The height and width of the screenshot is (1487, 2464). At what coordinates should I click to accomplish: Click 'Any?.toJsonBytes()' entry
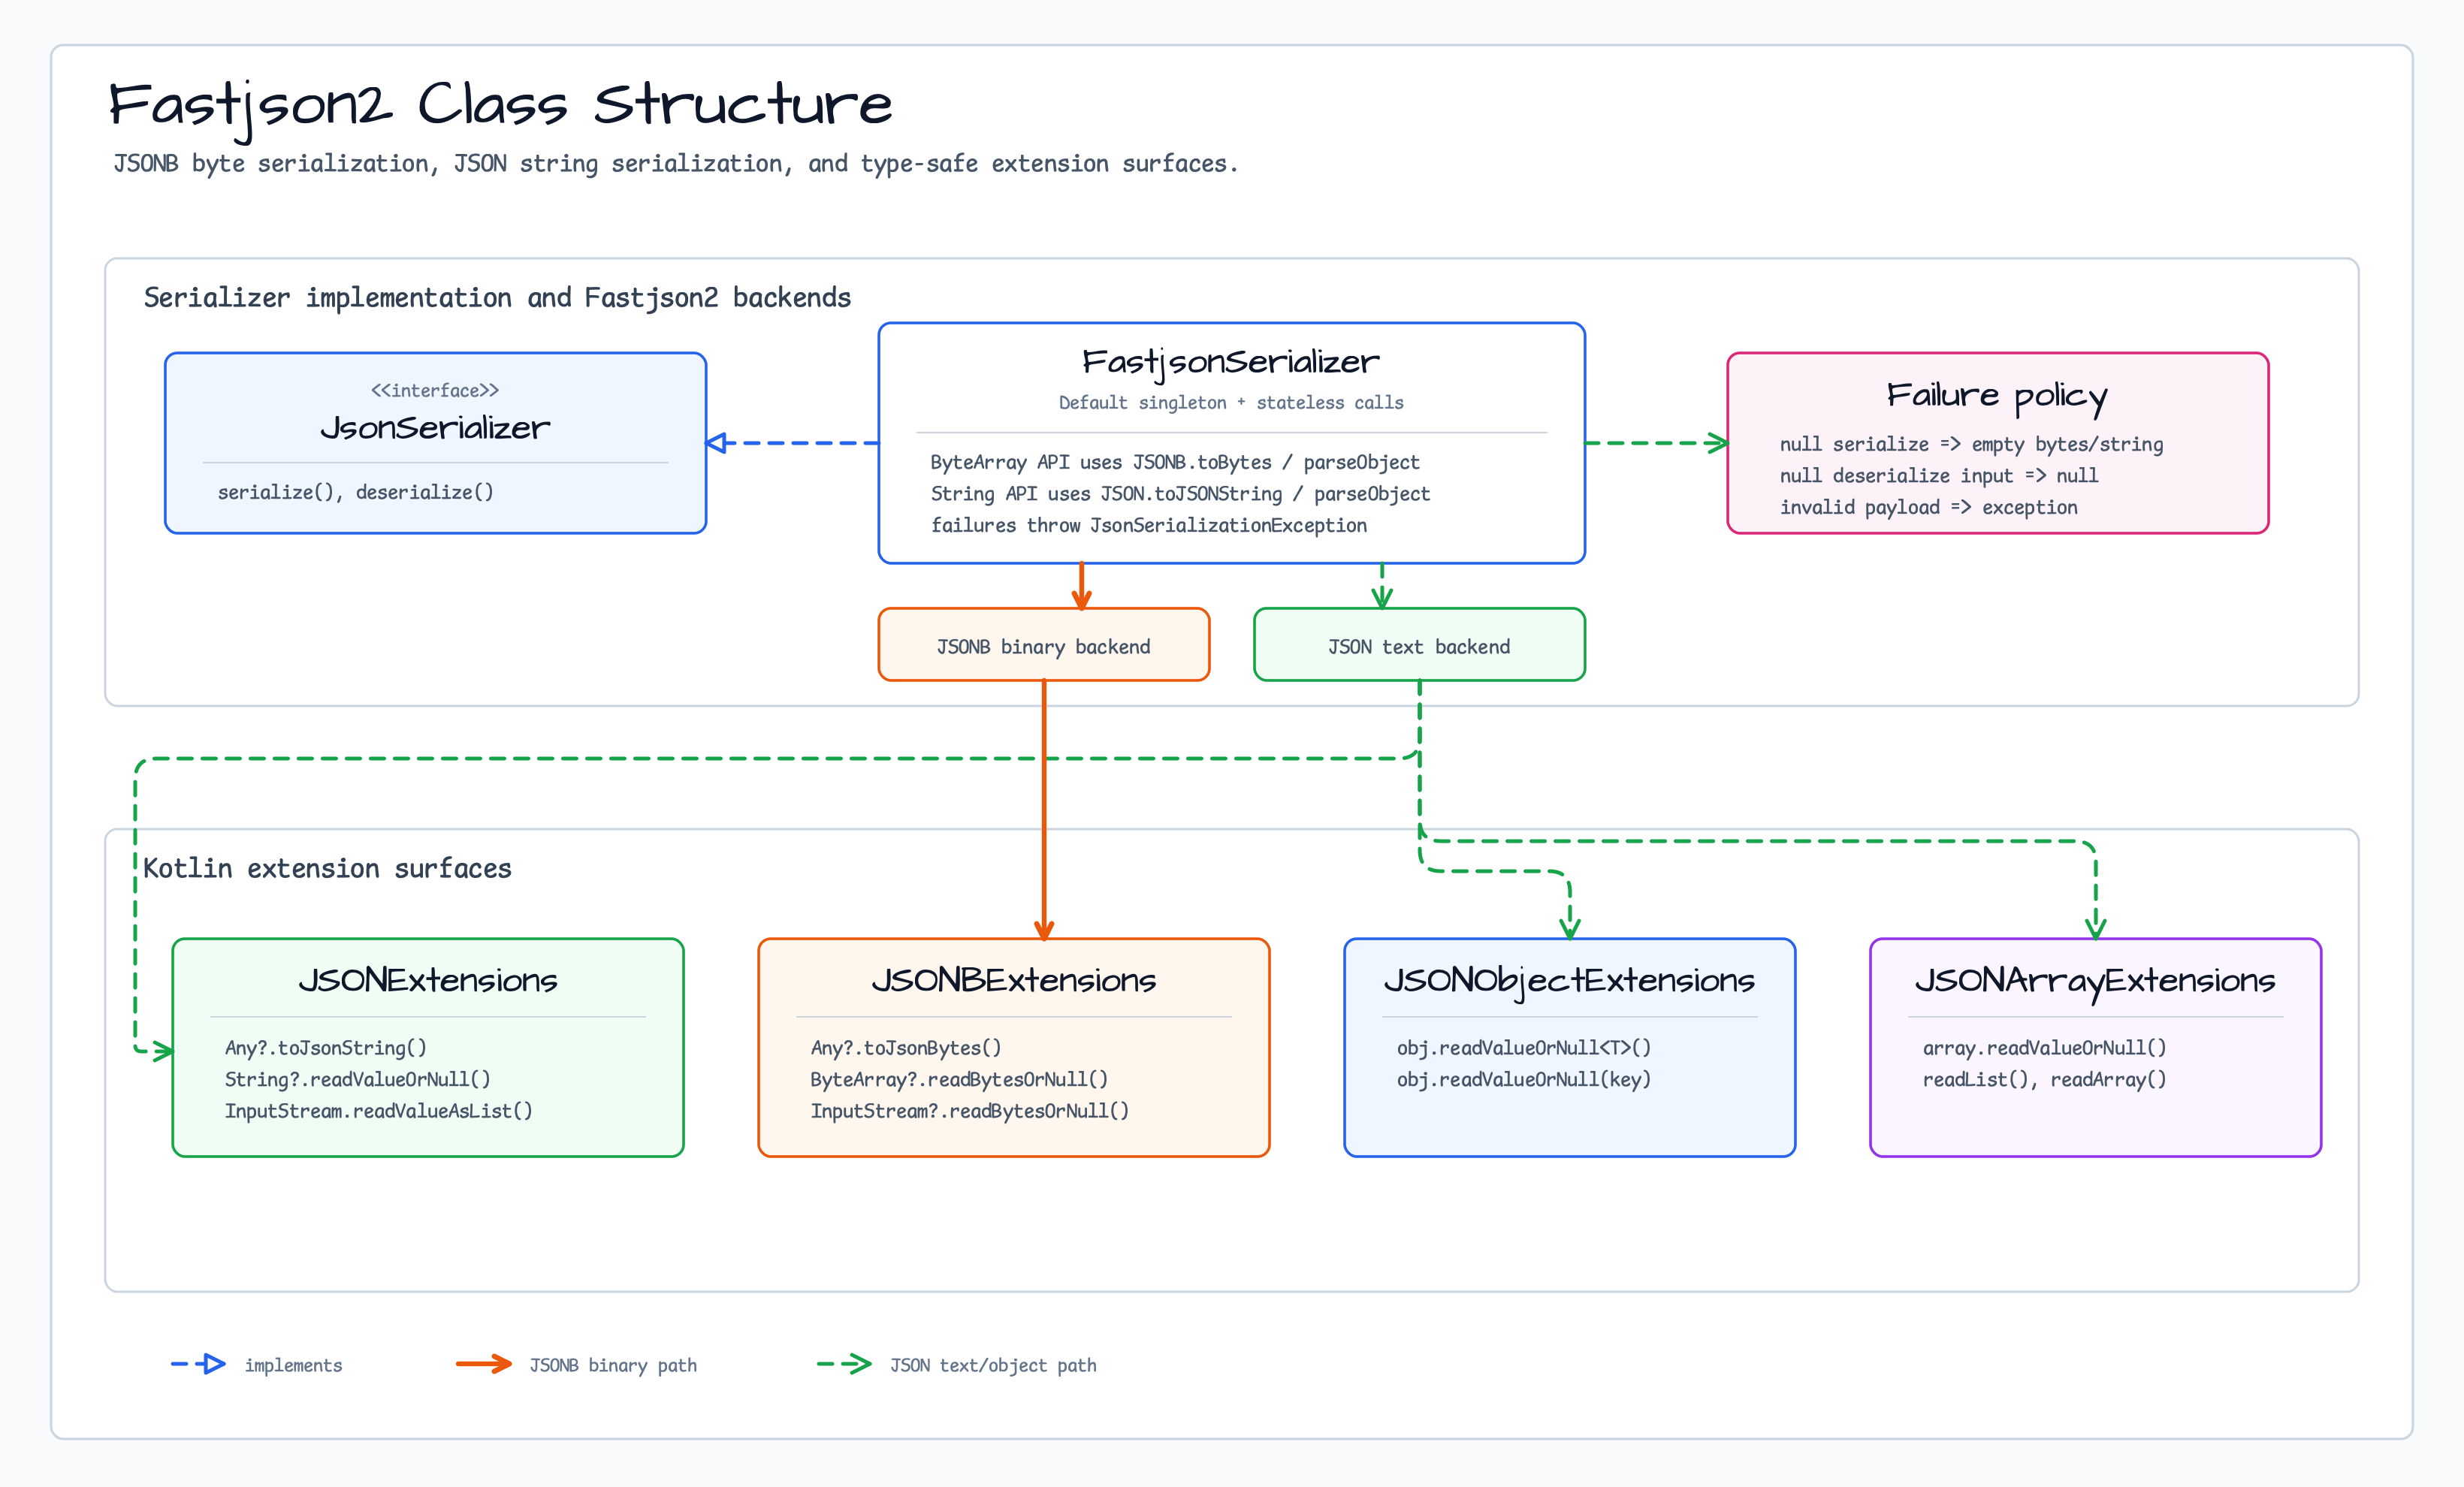(906, 1048)
